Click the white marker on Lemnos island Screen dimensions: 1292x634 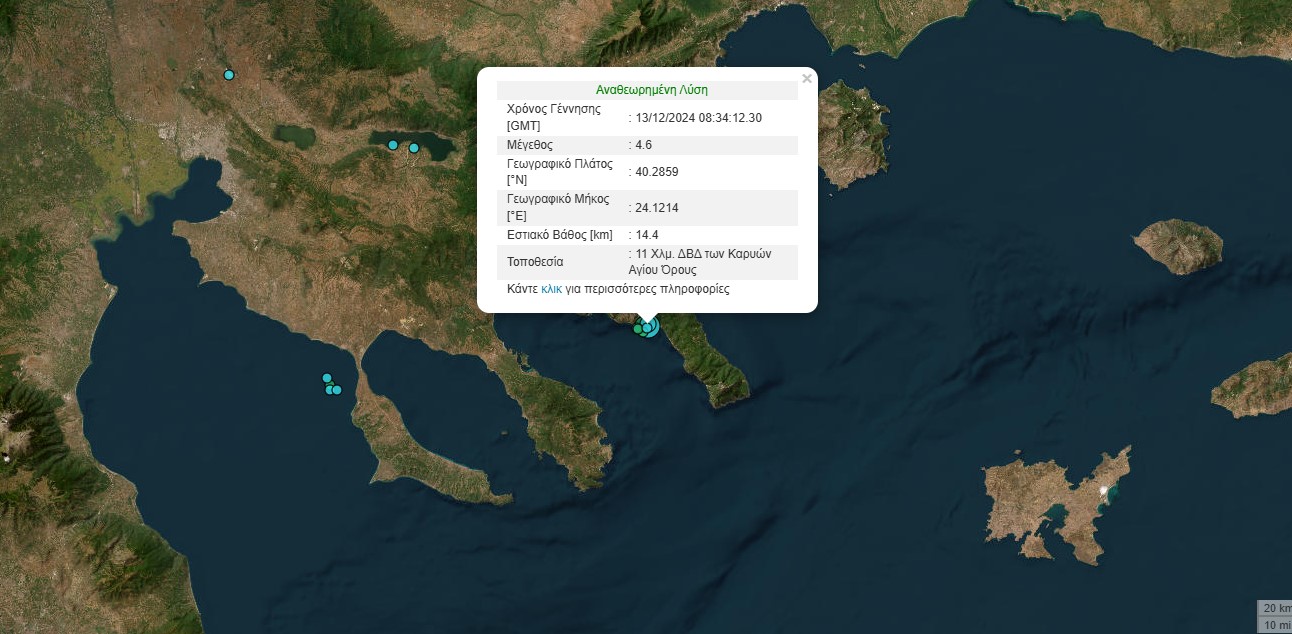(x=1104, y=491)
